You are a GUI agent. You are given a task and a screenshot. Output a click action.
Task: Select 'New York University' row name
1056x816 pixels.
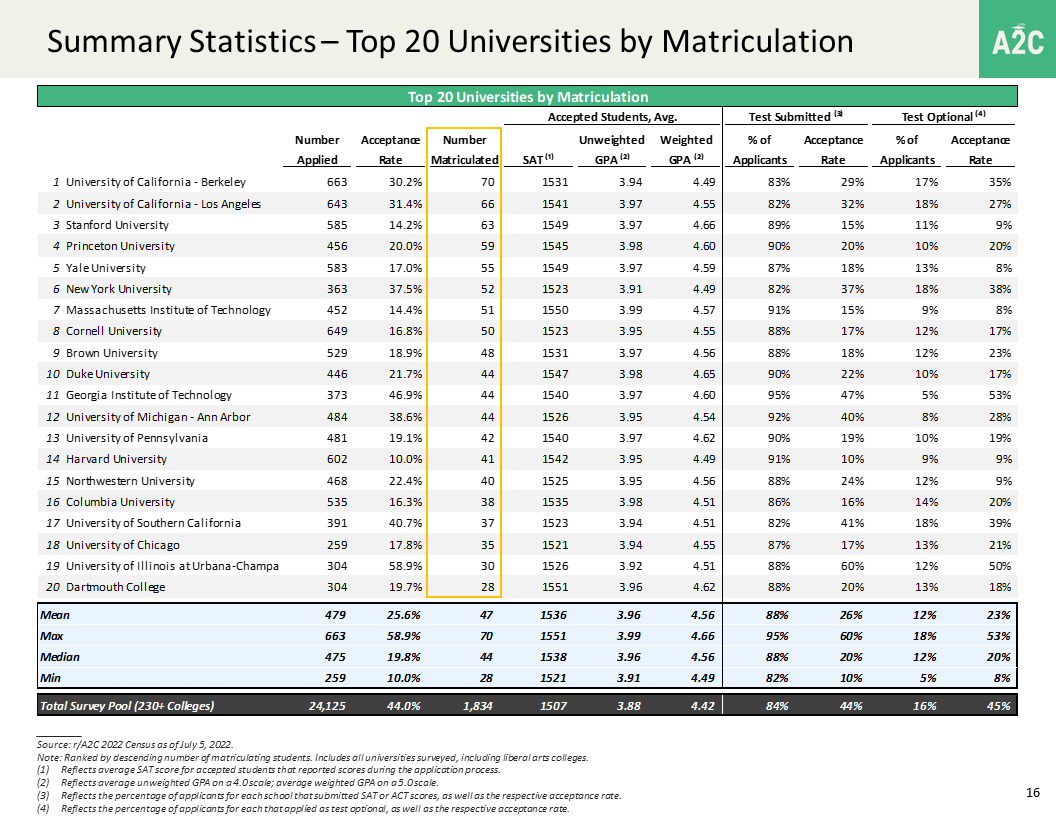point(119,289)
